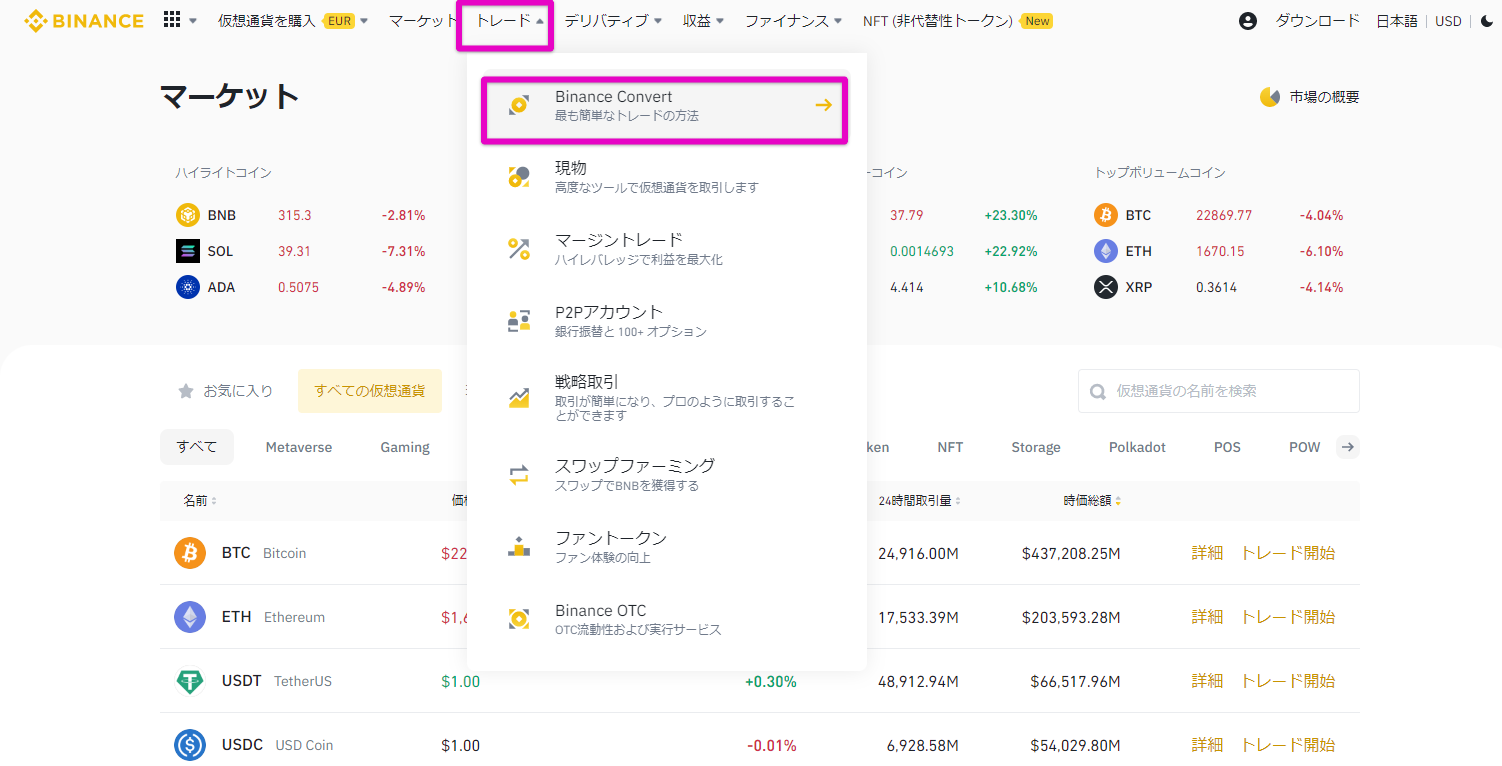Switch to すべての仮想通貨 tab
The image size is (1502, 766).
point(370,391)
